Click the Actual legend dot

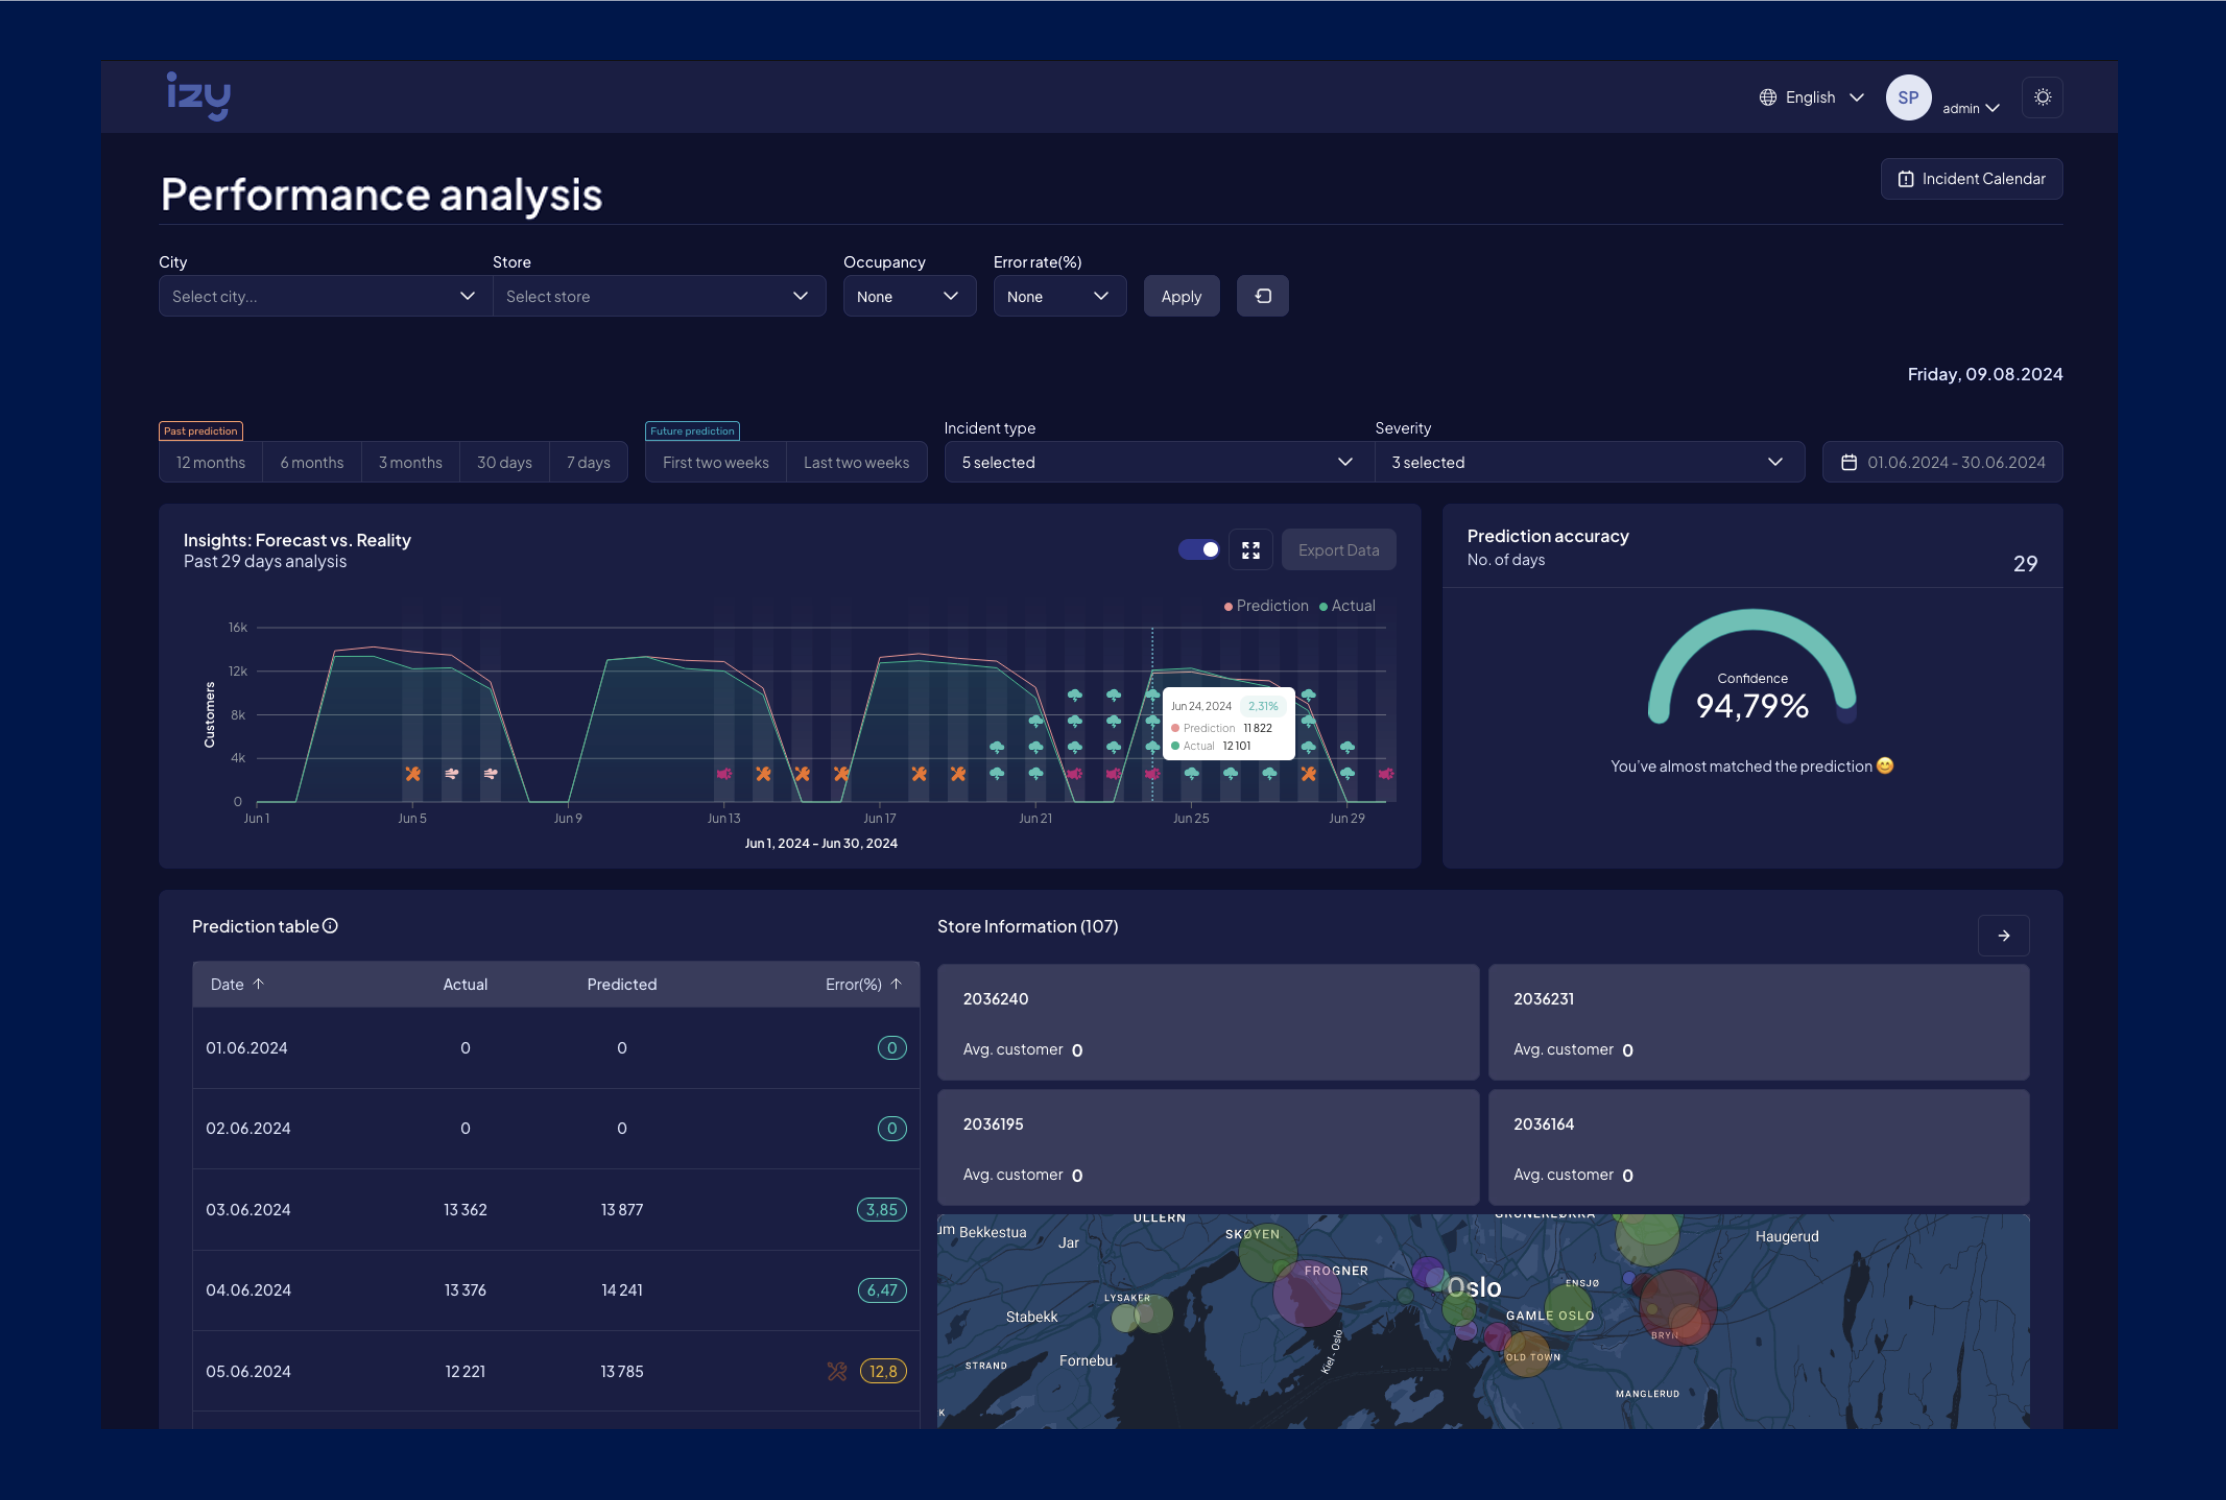(1323, 606)
